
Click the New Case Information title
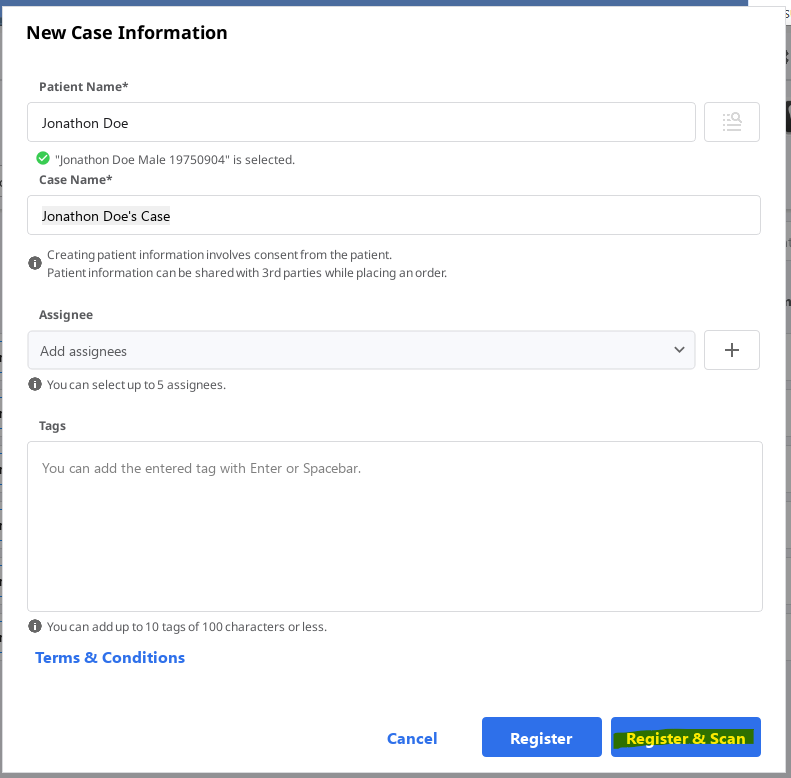click(127, 32)
